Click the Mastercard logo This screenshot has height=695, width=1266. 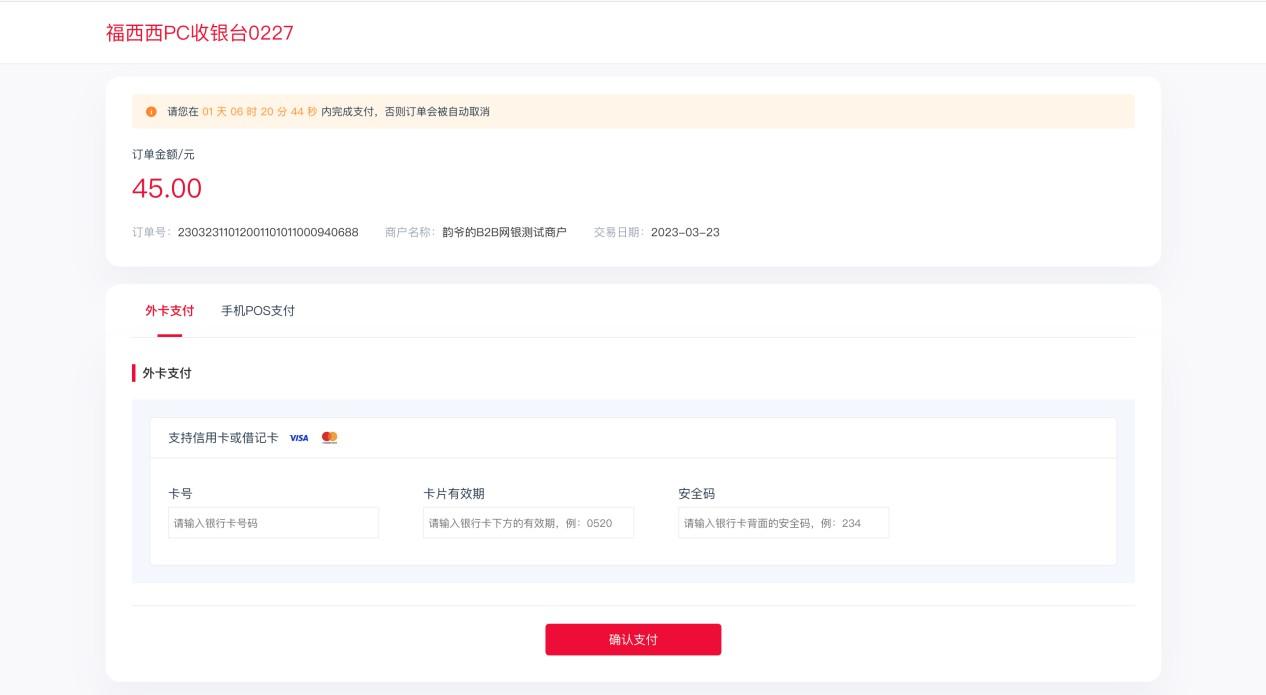point(330,438)
